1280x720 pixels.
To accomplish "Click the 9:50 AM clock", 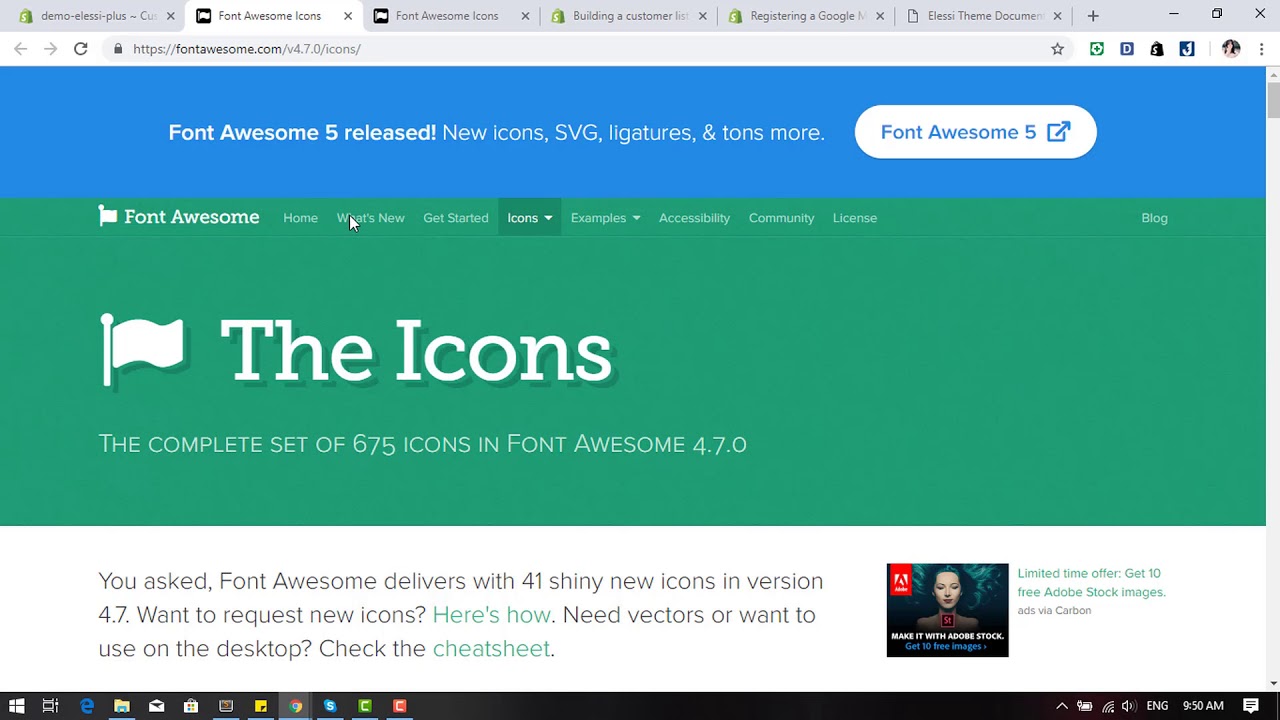I will [1203, 706].
